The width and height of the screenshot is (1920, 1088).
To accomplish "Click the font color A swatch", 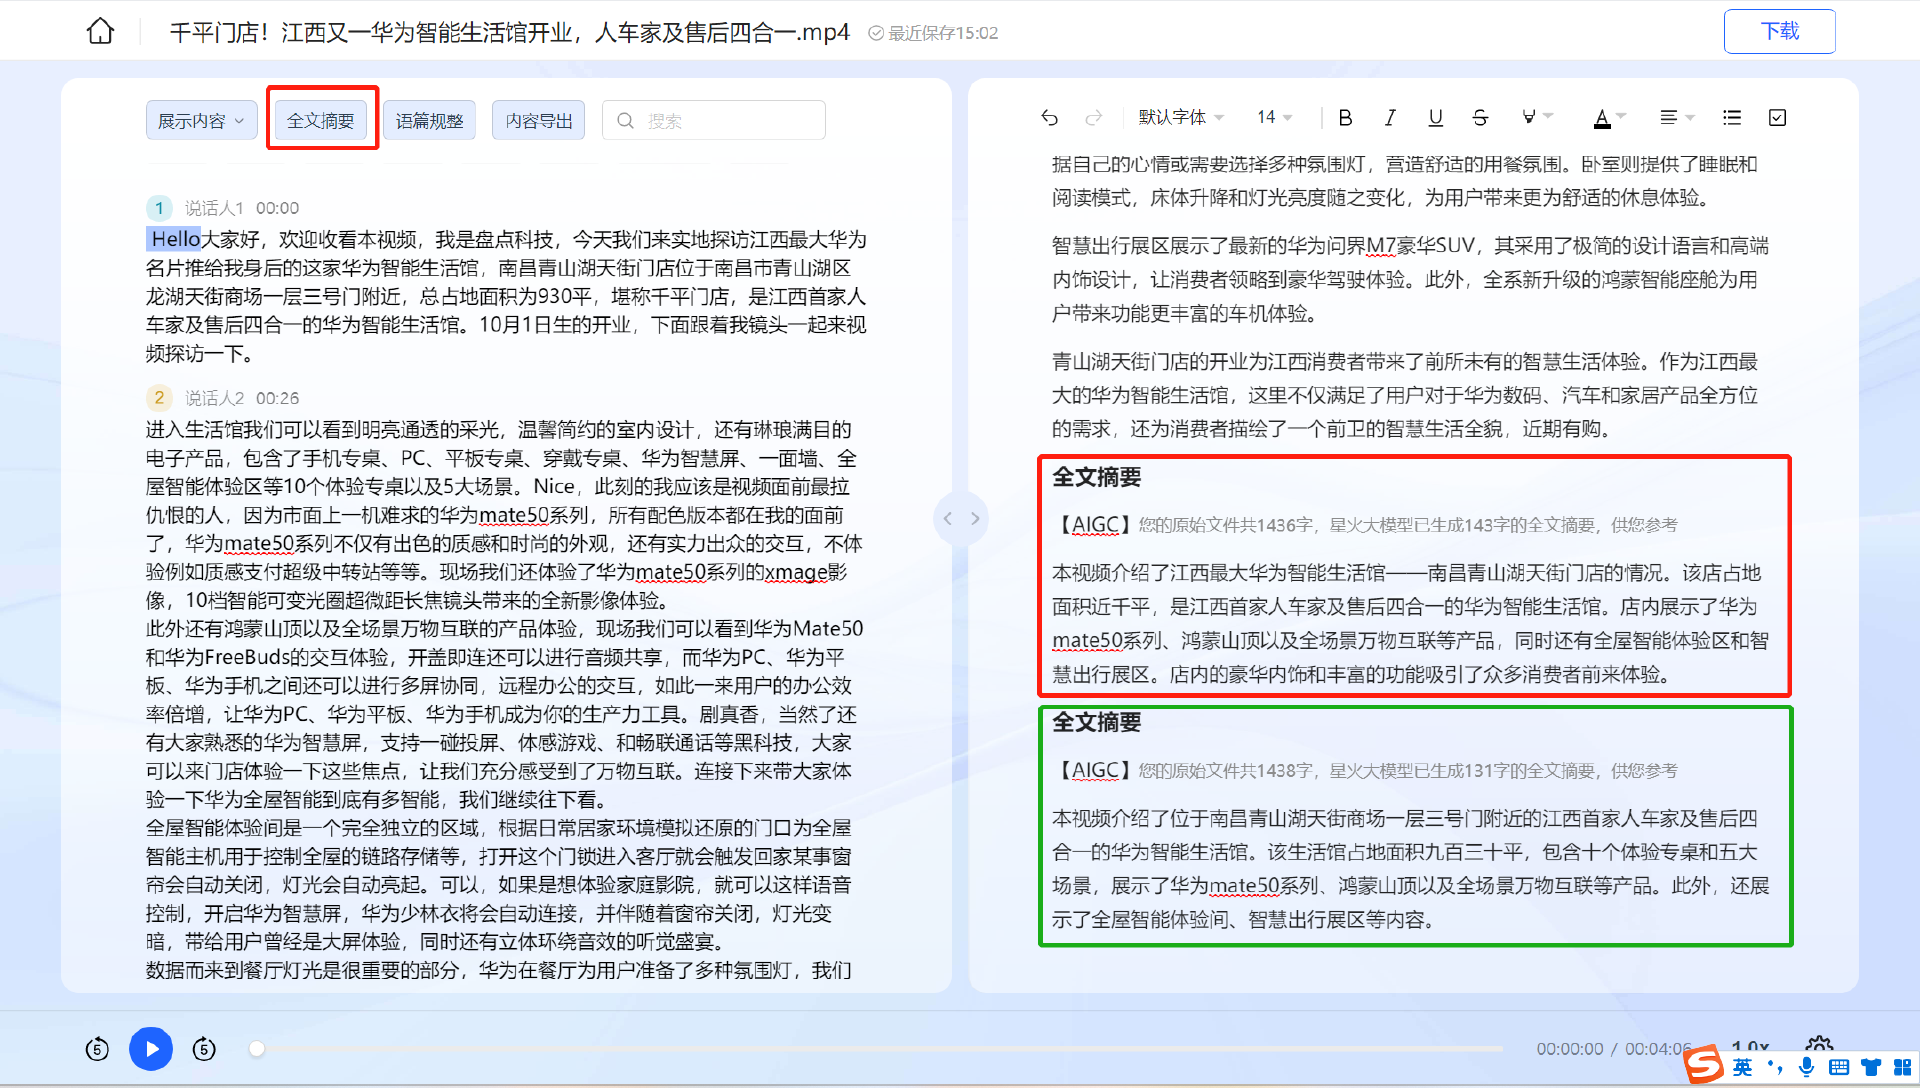I will click(1602, 118).
